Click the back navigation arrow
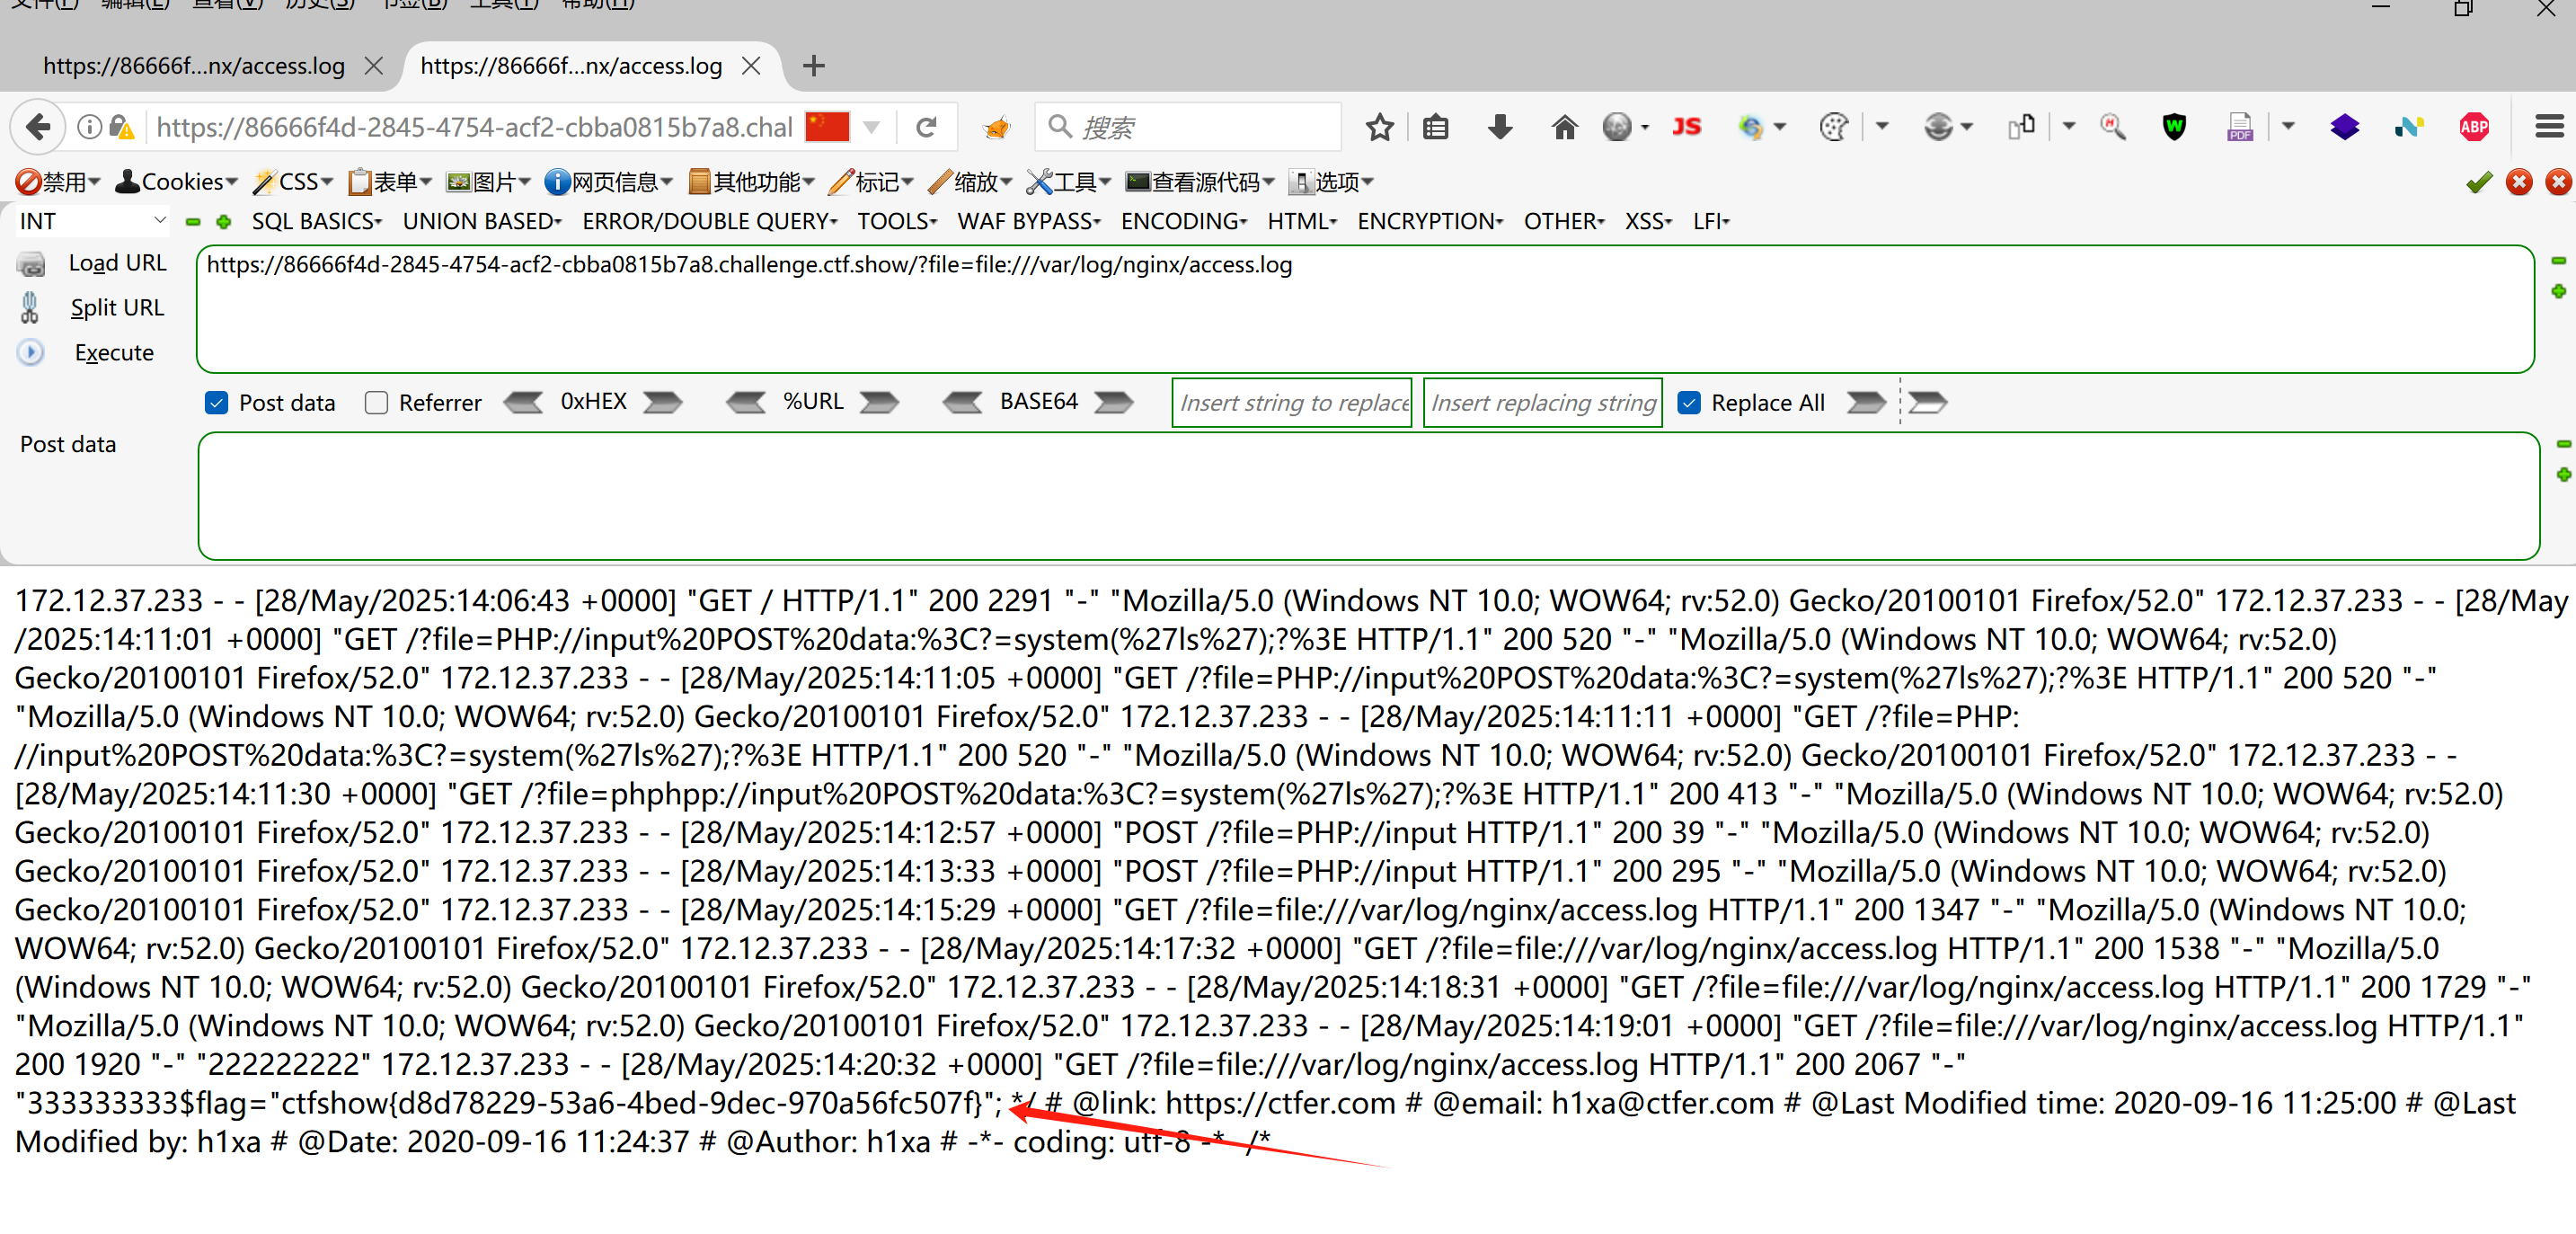Image resolution: width=2576 pixels, height=1234 pixels. [x=38, y=127]
